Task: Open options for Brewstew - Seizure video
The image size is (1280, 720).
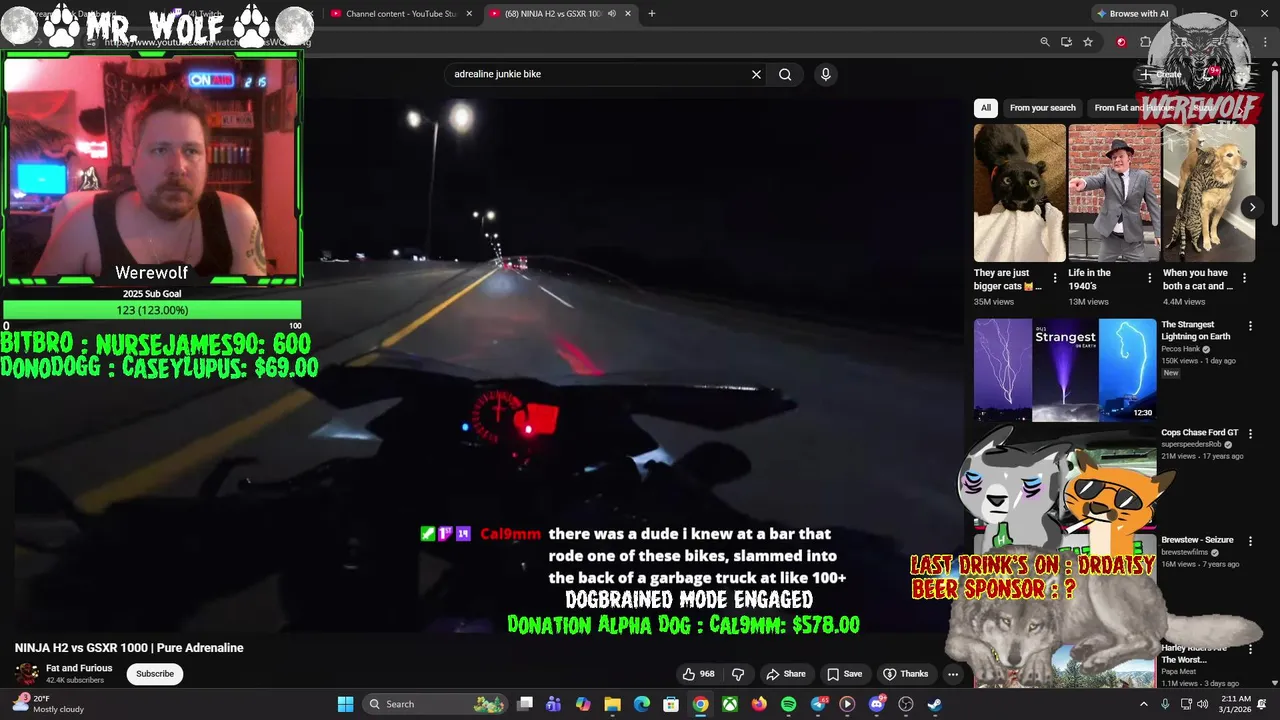Action: (x=1249, y=541)
